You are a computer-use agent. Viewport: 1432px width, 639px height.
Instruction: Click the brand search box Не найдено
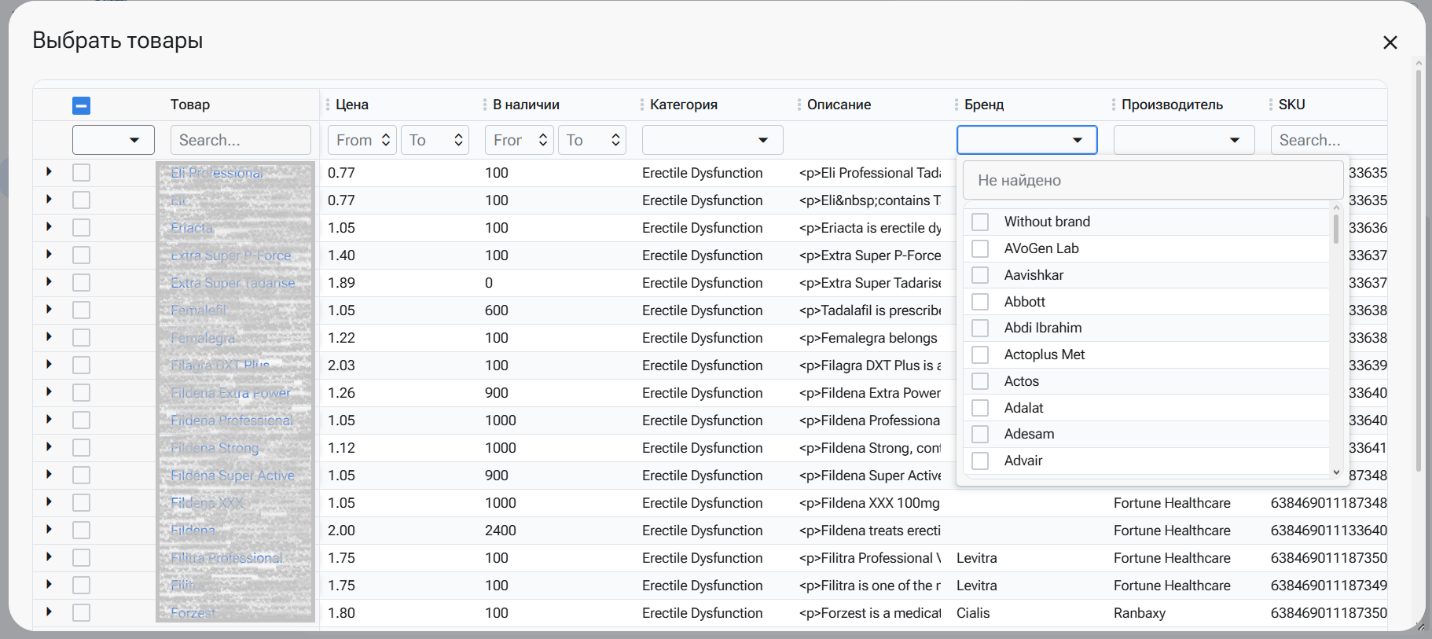(x=1152, y=181)
